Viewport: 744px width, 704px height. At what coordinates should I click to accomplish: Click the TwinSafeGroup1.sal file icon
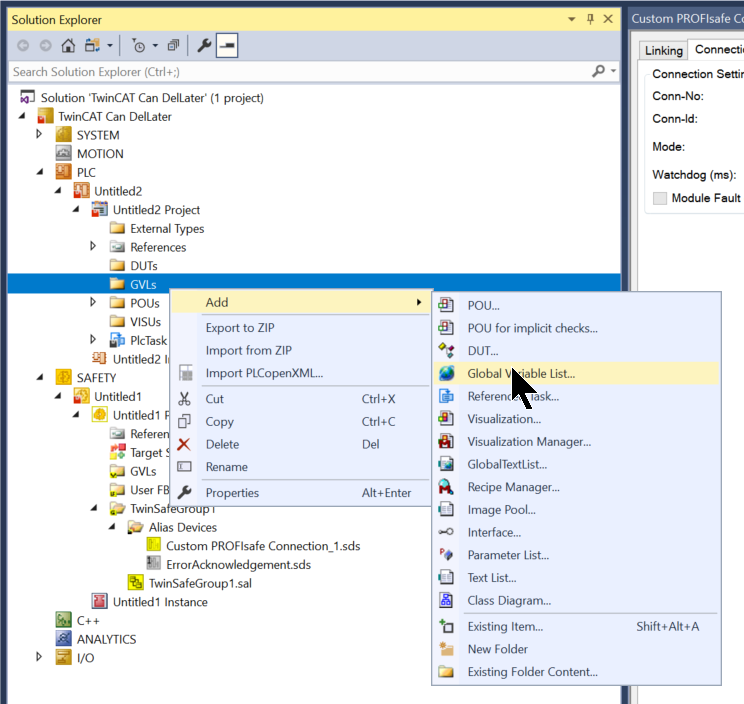click(x=136, y=583)
